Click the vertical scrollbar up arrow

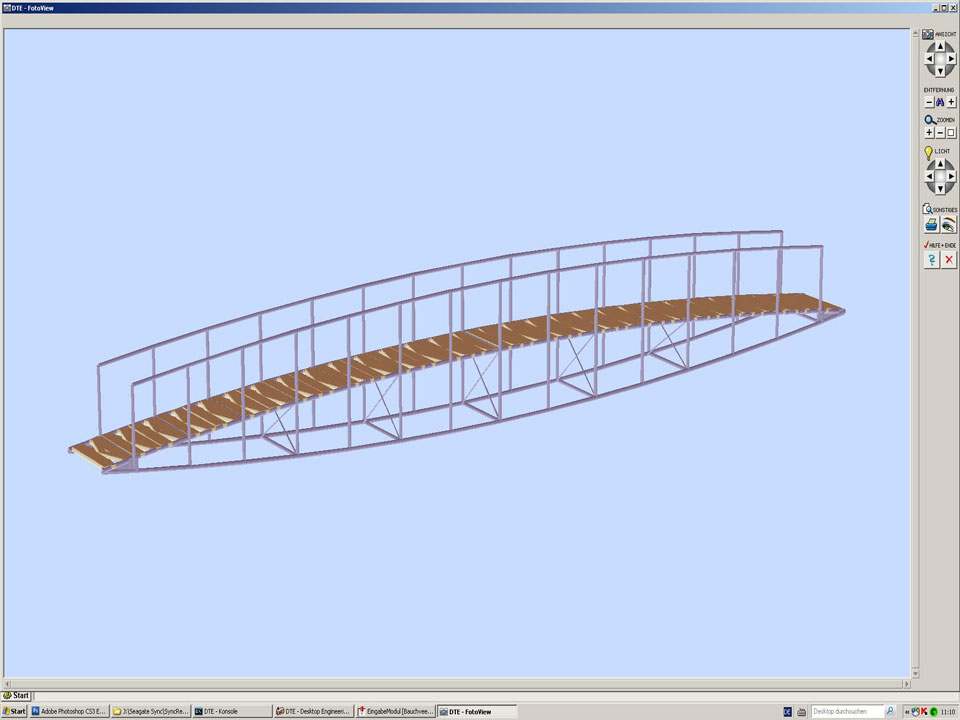914,33
